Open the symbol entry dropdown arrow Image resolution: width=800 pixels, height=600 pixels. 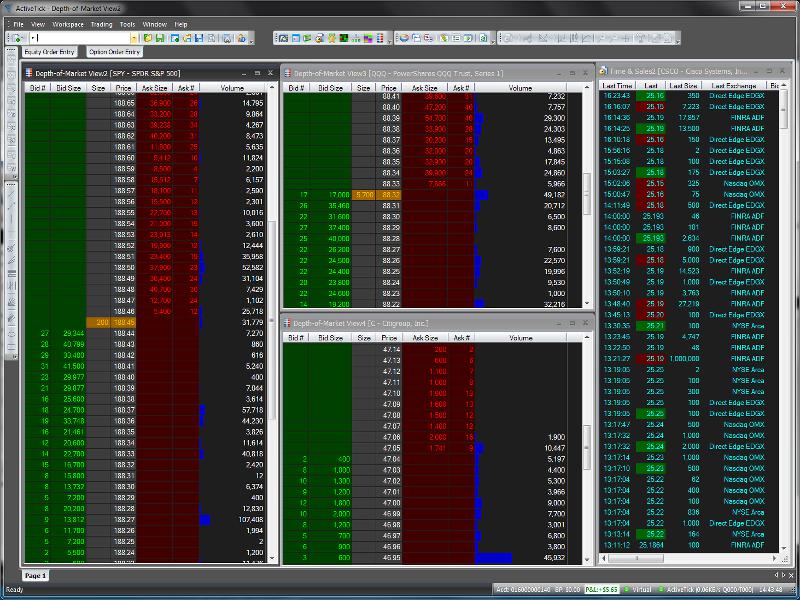pyautogui.click(x=134, y=38)
